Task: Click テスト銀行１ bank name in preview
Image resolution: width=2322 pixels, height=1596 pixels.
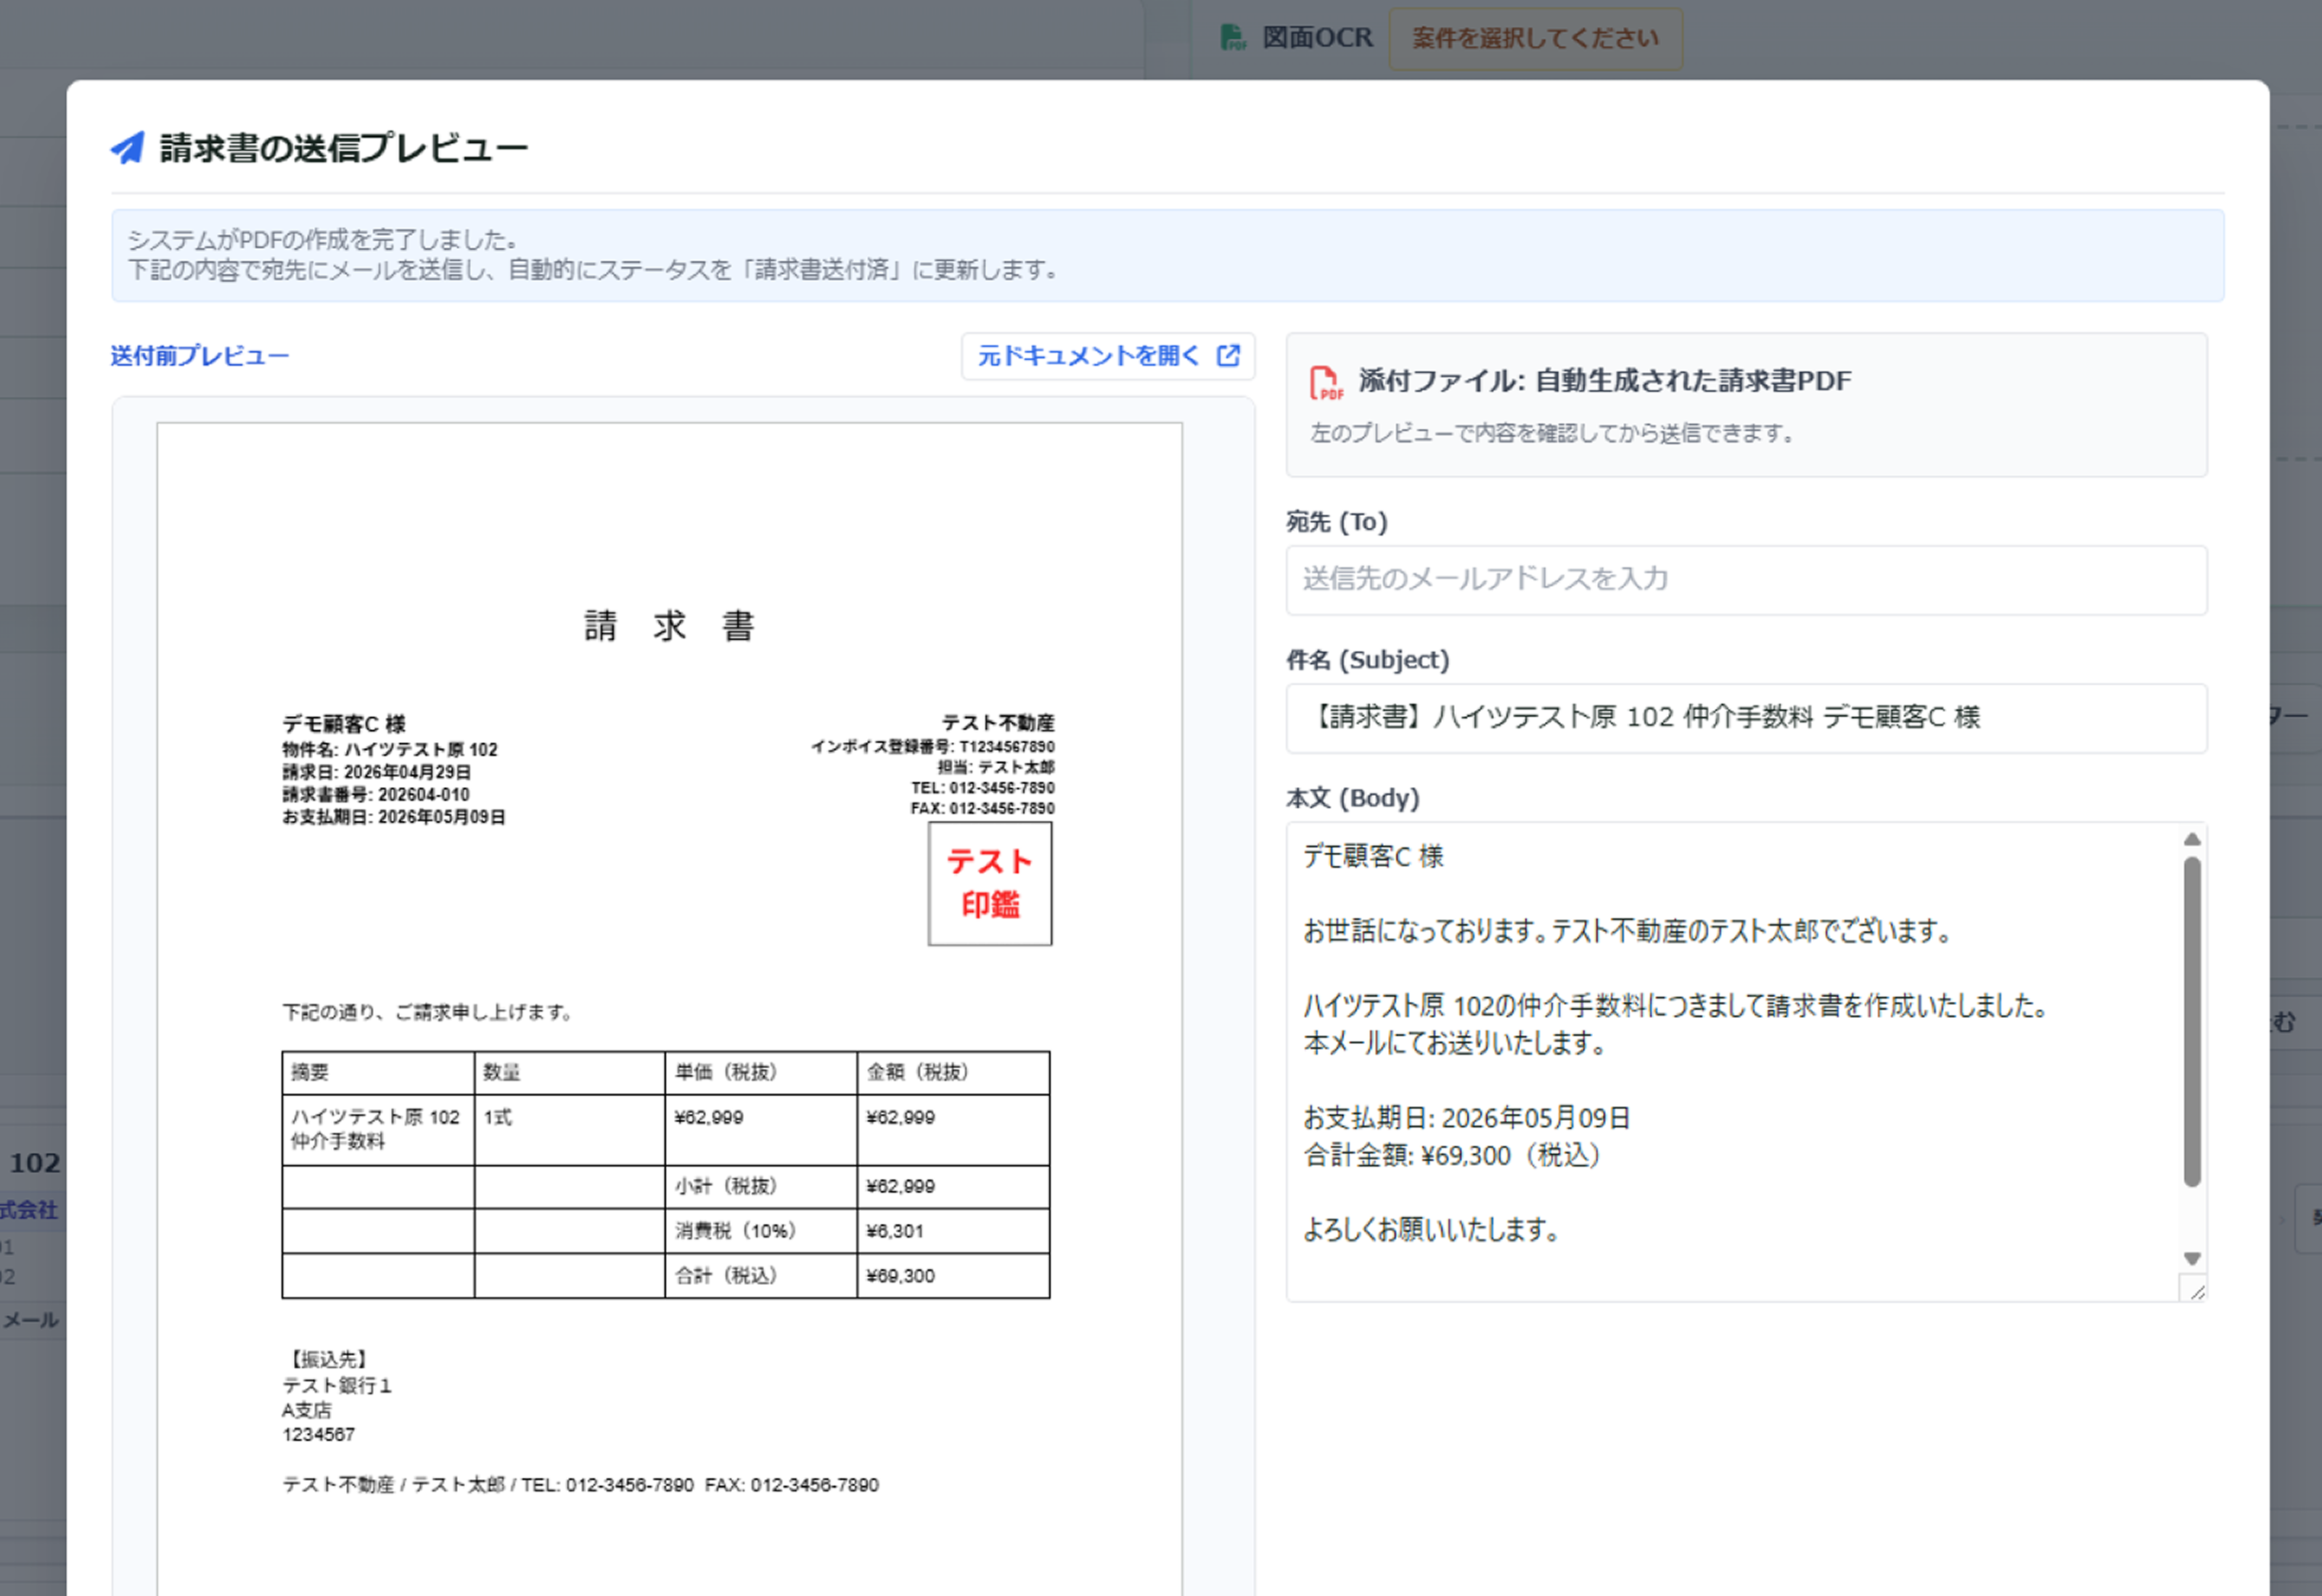Action: click(337, 1385)
